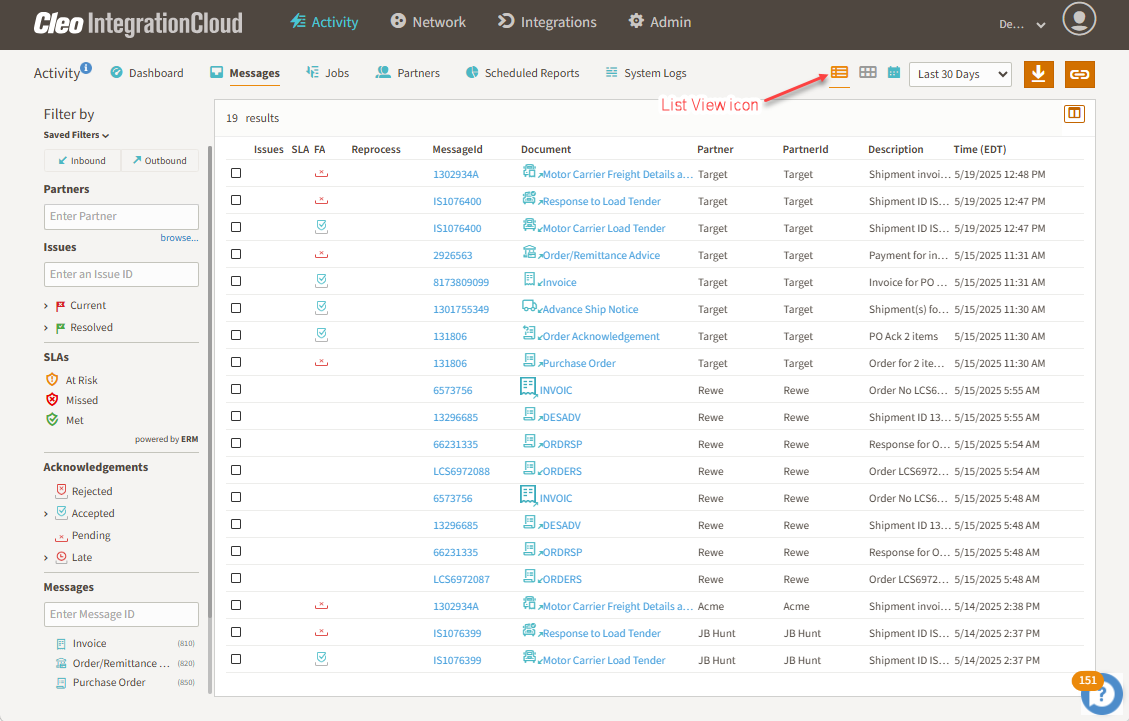The width and height of the screenshot is (1129, 721).
Task: Expand the Late acknowledgements arrow
Action: [46, 557]
